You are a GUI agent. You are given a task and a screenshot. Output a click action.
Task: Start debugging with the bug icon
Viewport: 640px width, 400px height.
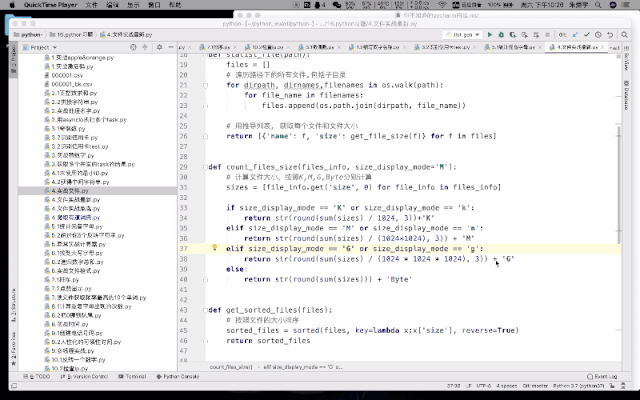coord(501,35)
